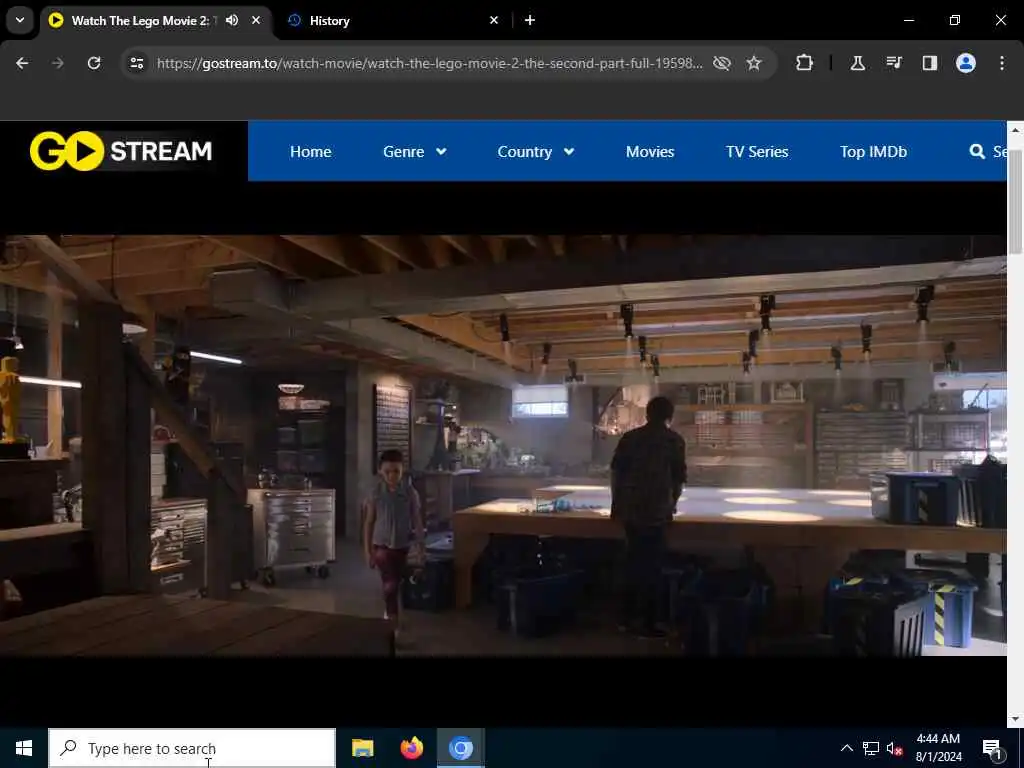Open the media controls icon
The image size is (1024, 768).
coord(894,63)
